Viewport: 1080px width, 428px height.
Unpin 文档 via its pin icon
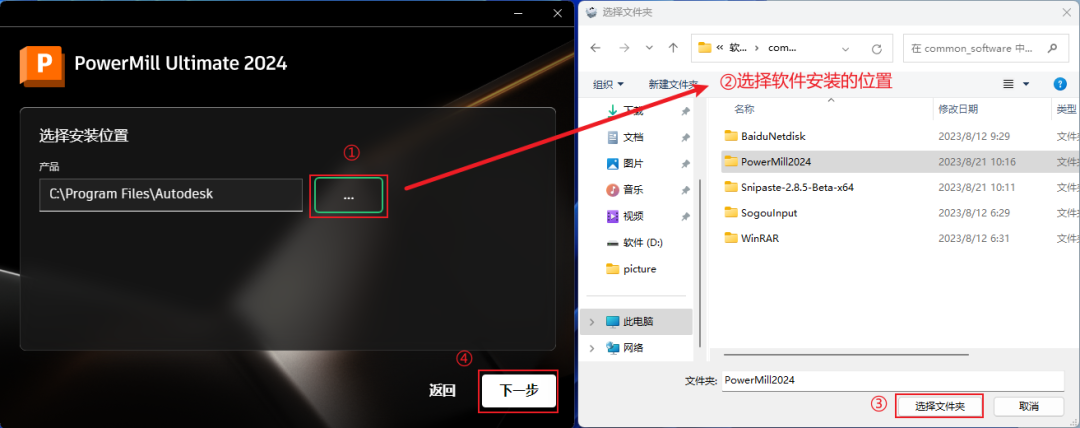click(685, 138)
